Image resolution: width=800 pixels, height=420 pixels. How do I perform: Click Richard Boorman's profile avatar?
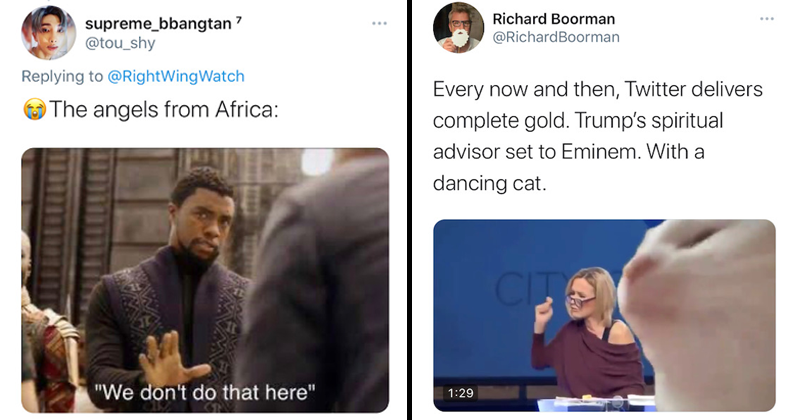click(x=458, y=28)
